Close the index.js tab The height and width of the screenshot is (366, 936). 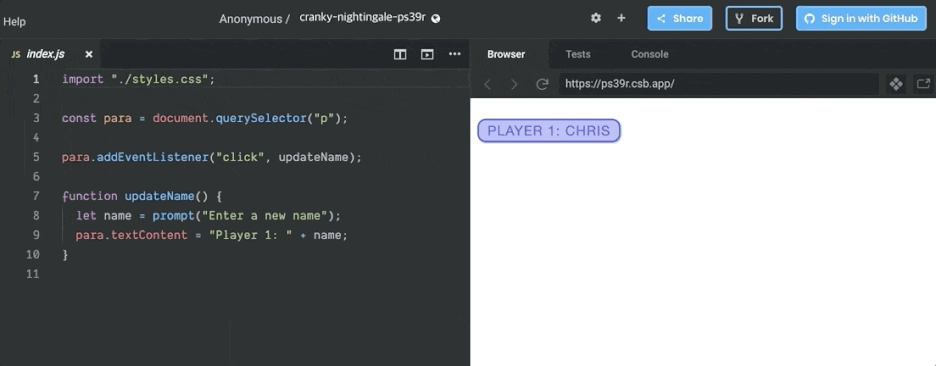[x=89, y=54]
